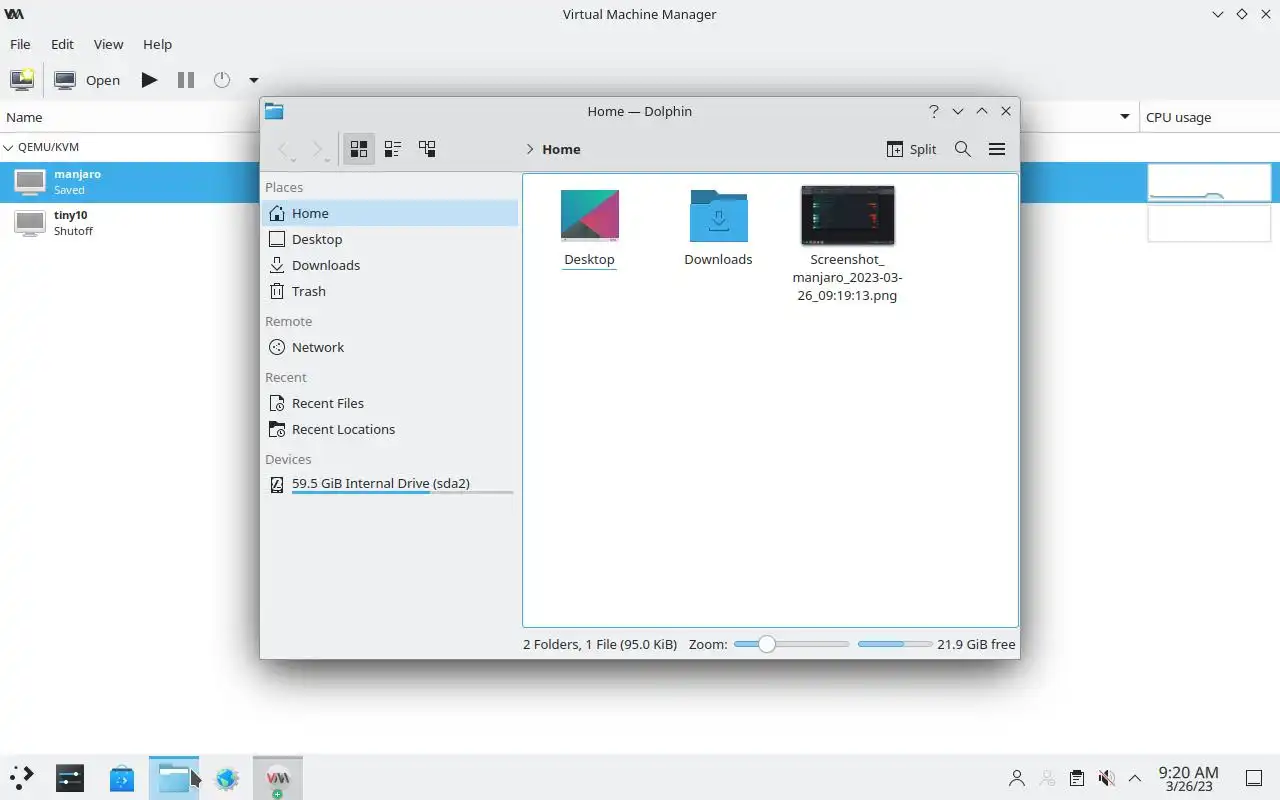
Task: Open Network under Remote
Action: point(390,347)
